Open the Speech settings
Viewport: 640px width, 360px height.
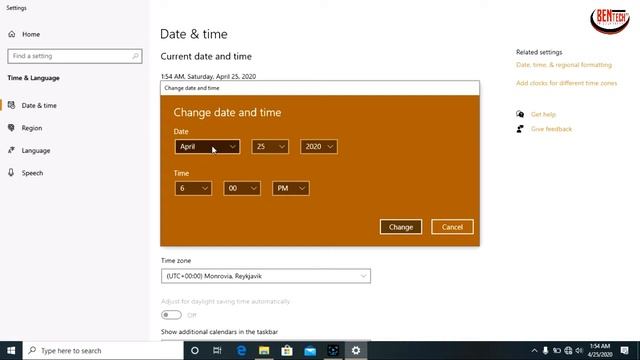[32, 173]
